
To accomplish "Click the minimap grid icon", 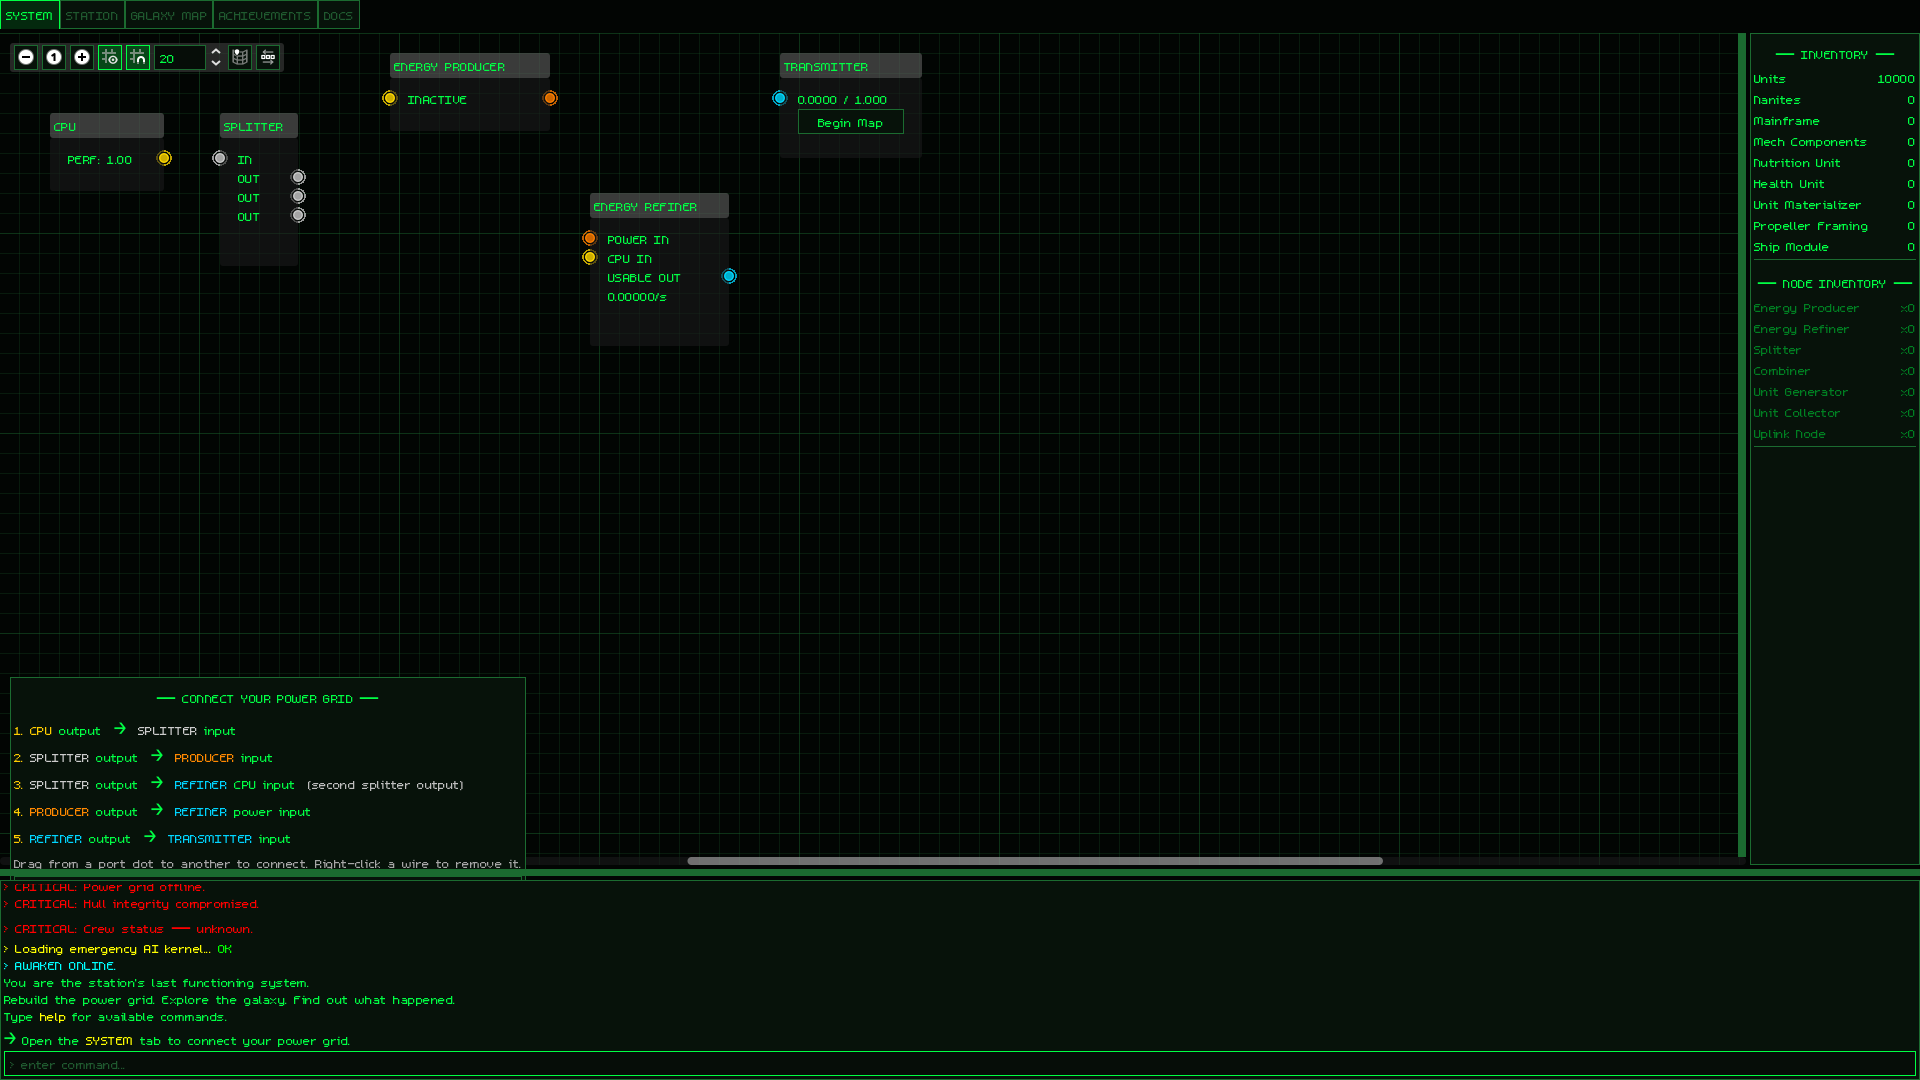I will 240,58.
